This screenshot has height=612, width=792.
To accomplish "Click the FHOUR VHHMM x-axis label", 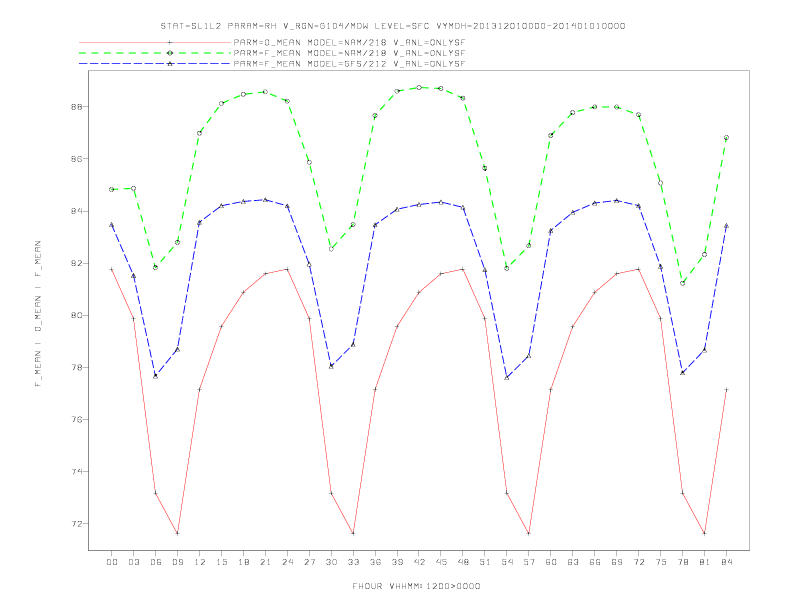I will [x=416, y=586].
